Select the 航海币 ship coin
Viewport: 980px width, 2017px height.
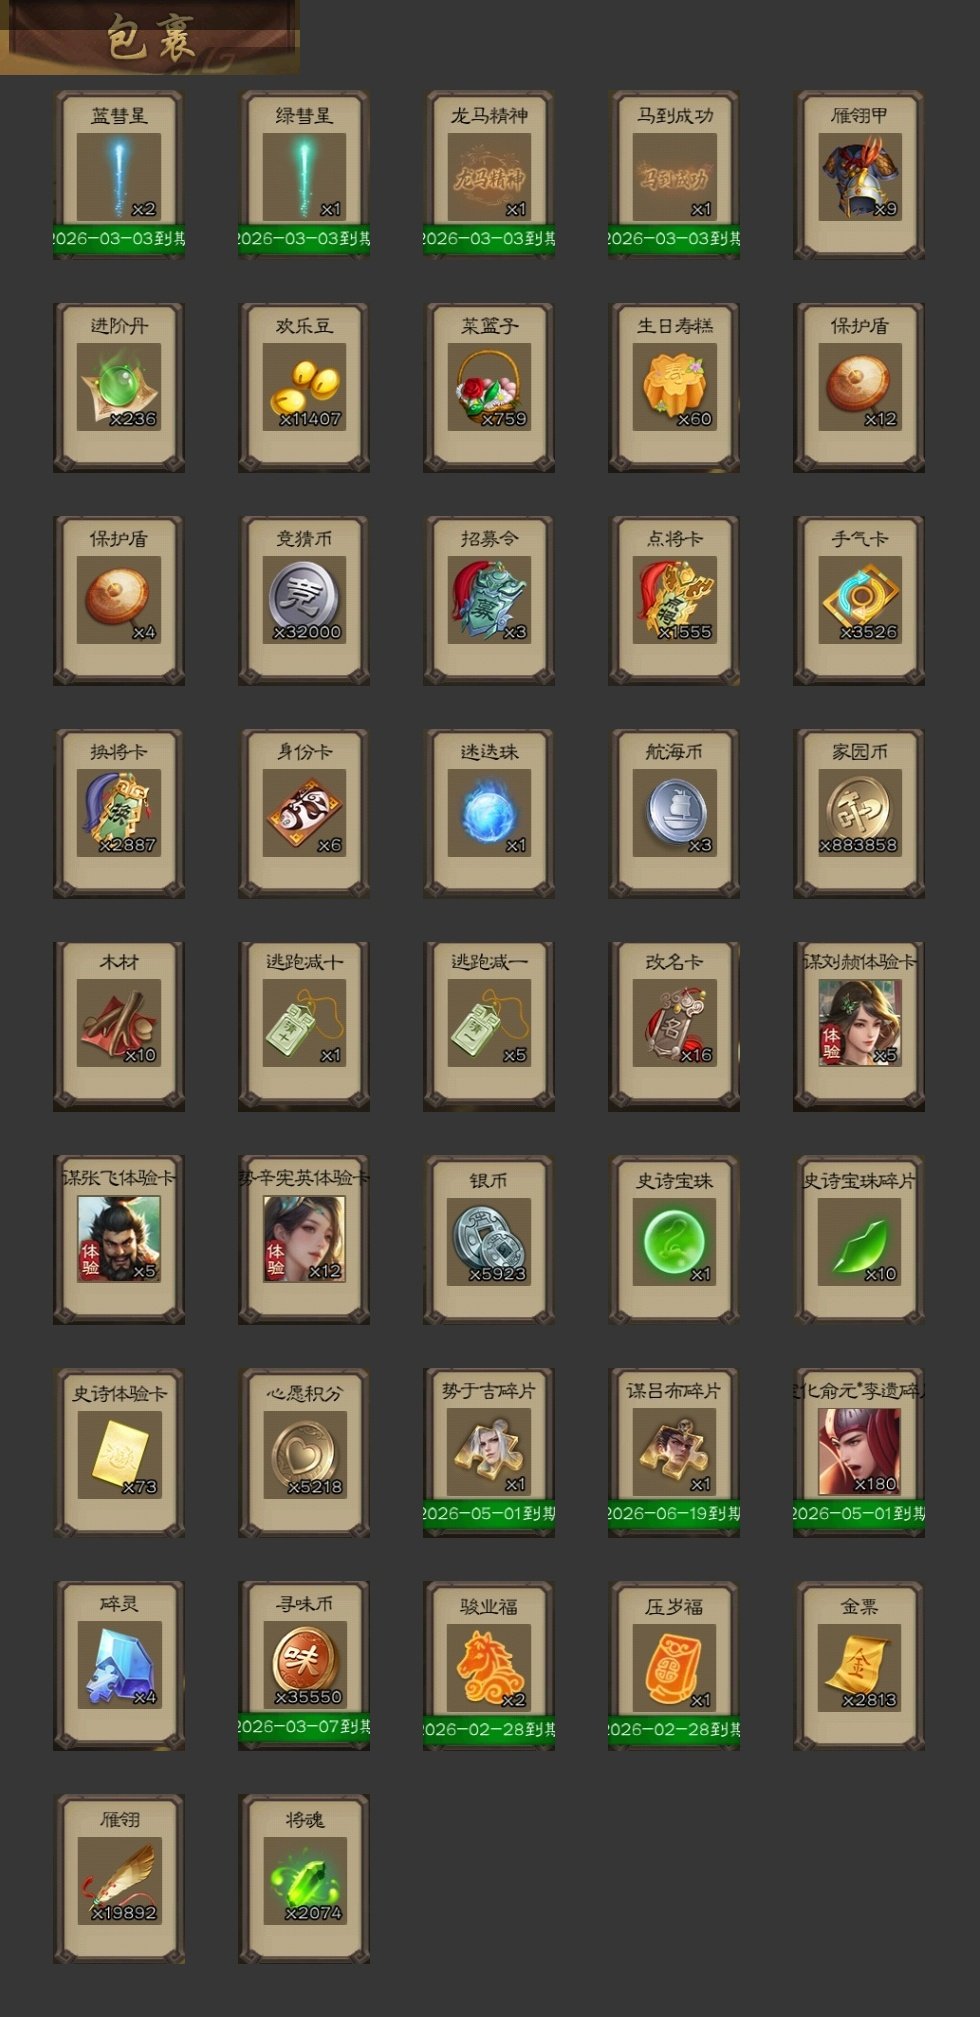(x=674, y=814)
